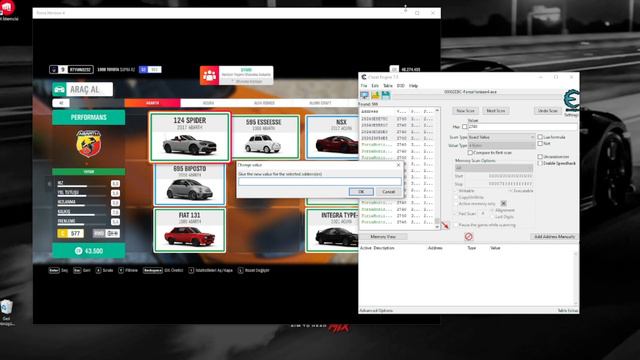Select the 695 Biposto car card
This screenshot has height=360, width=640.
[189, 184]
